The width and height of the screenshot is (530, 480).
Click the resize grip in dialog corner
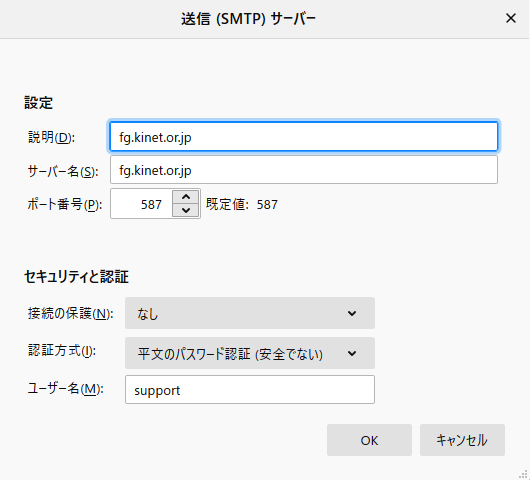523,474
